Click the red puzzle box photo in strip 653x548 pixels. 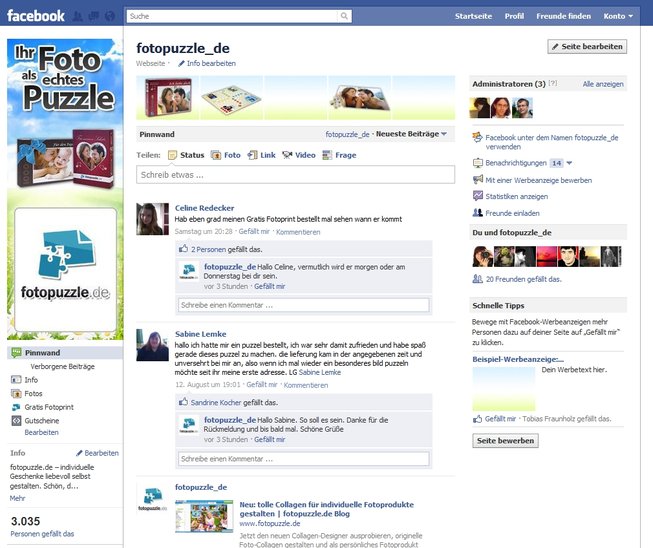point(168,97)
